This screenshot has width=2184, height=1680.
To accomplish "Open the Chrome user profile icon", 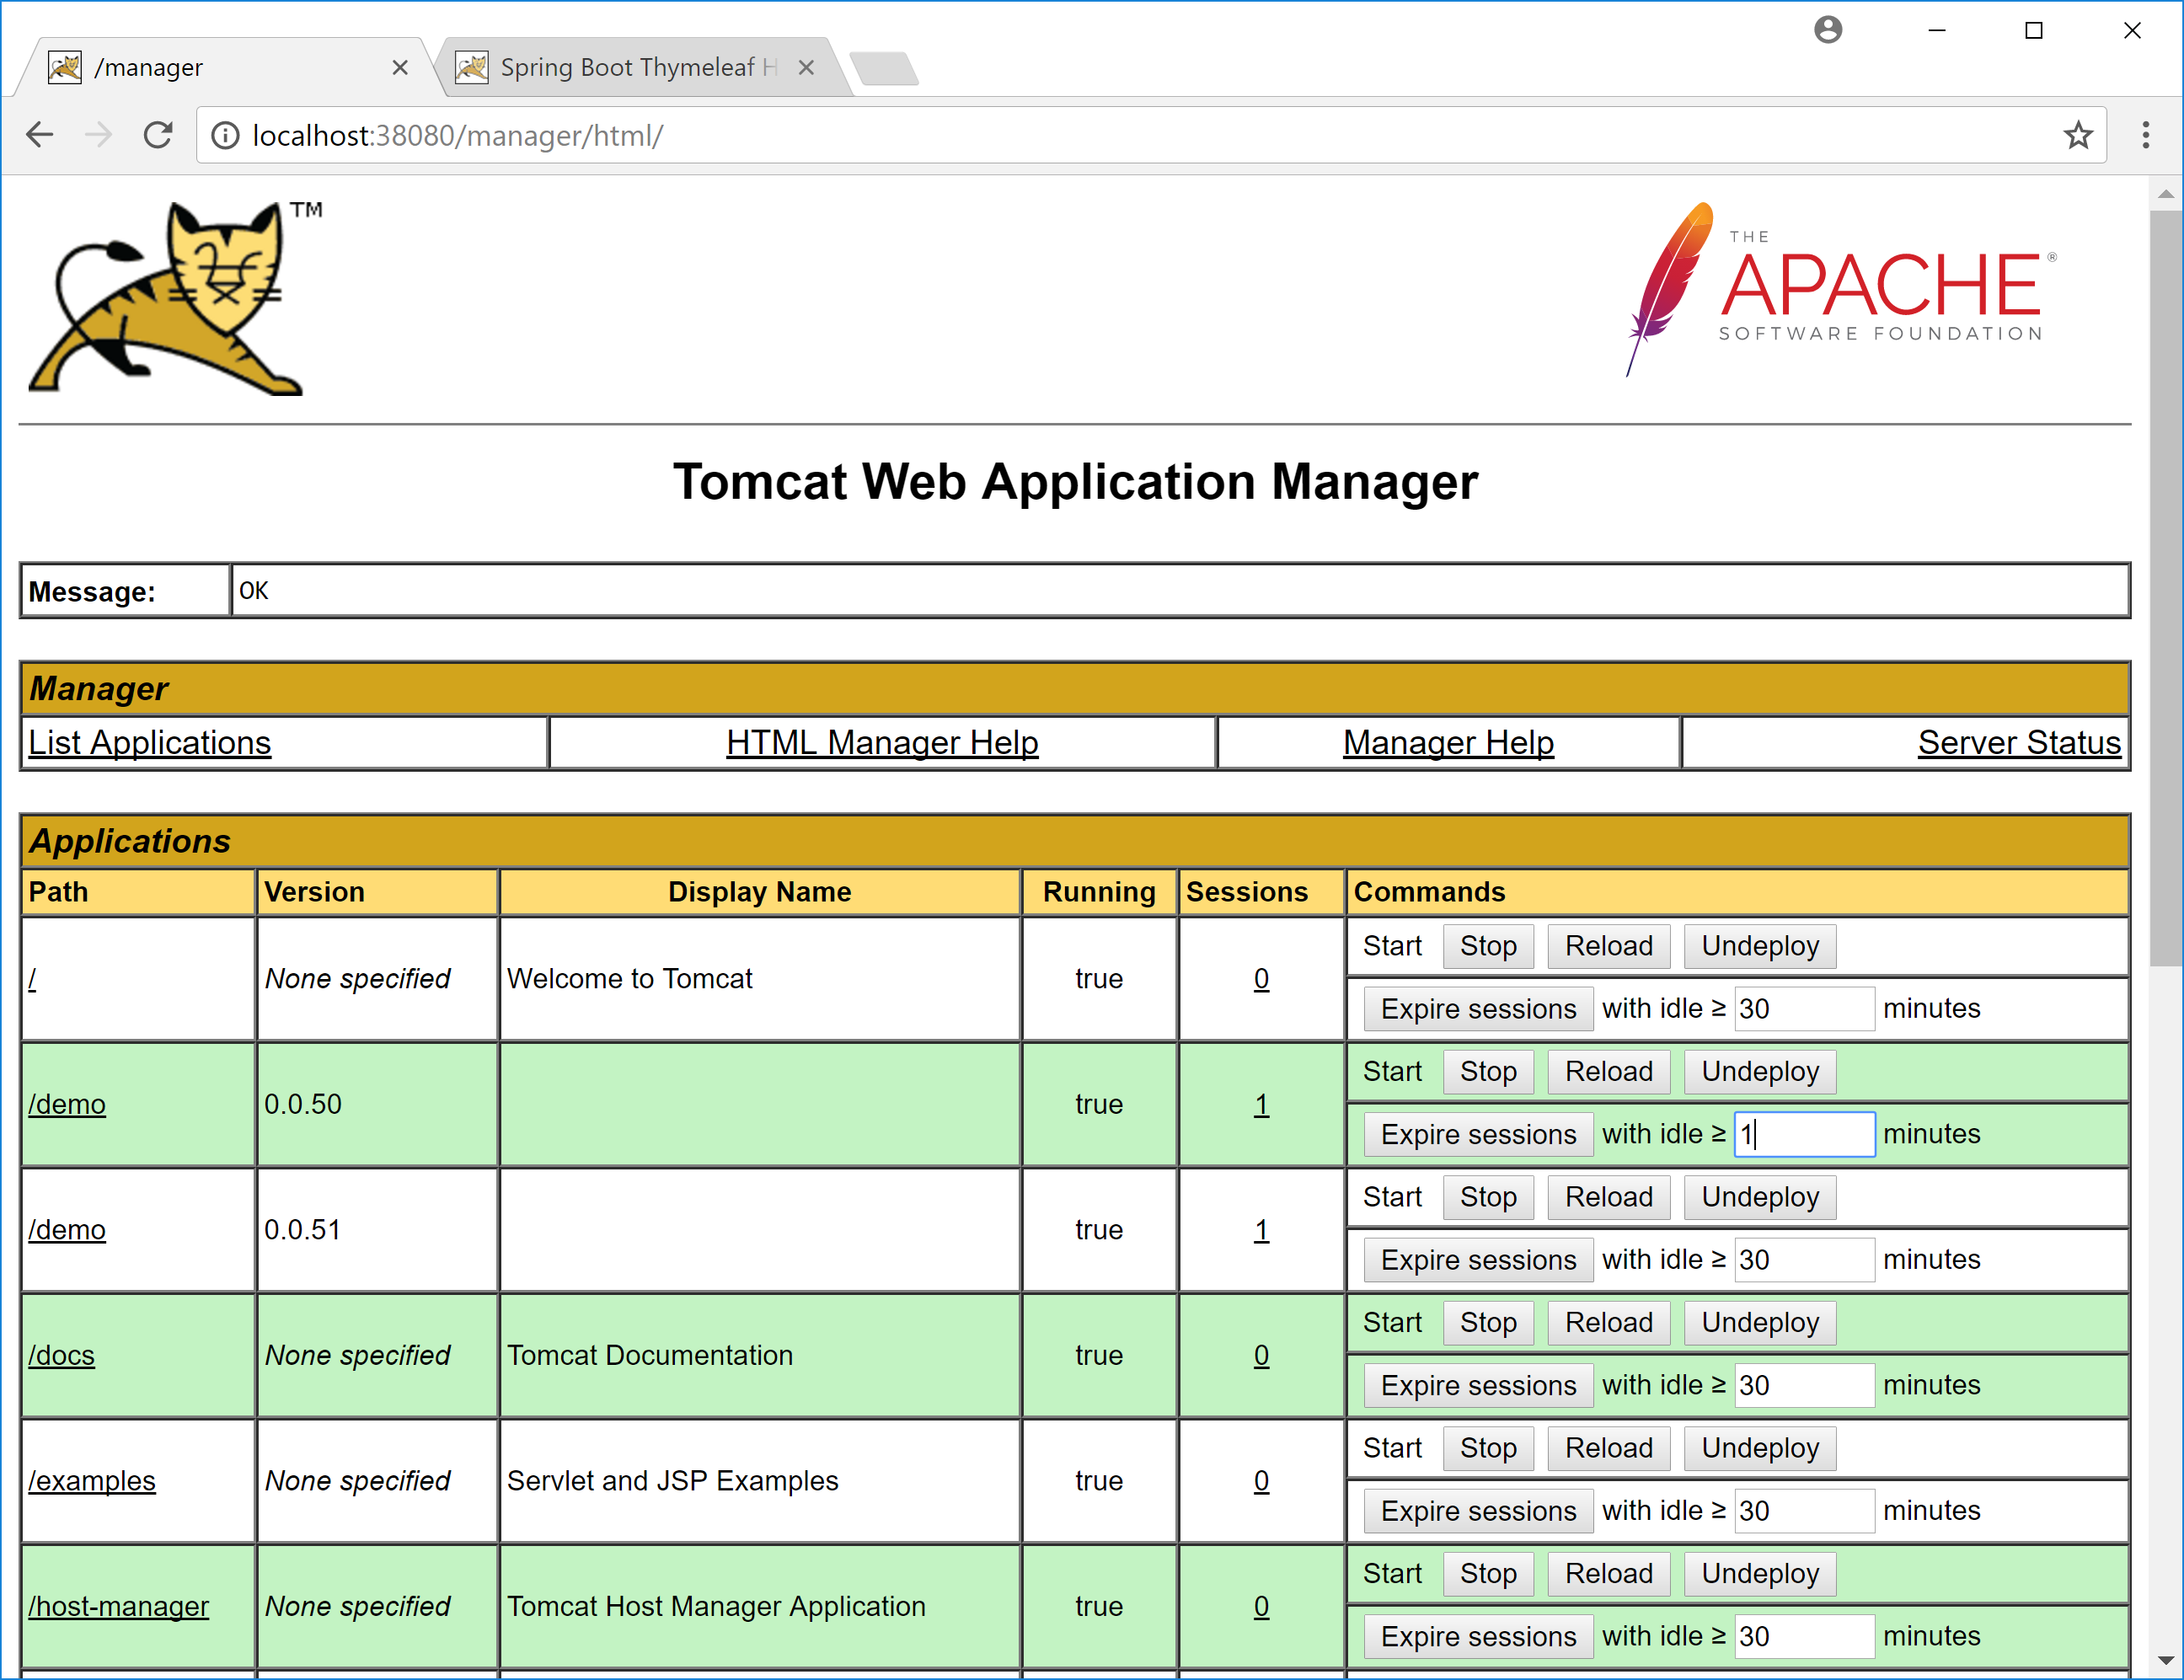I will click(x=1828, y=30).
